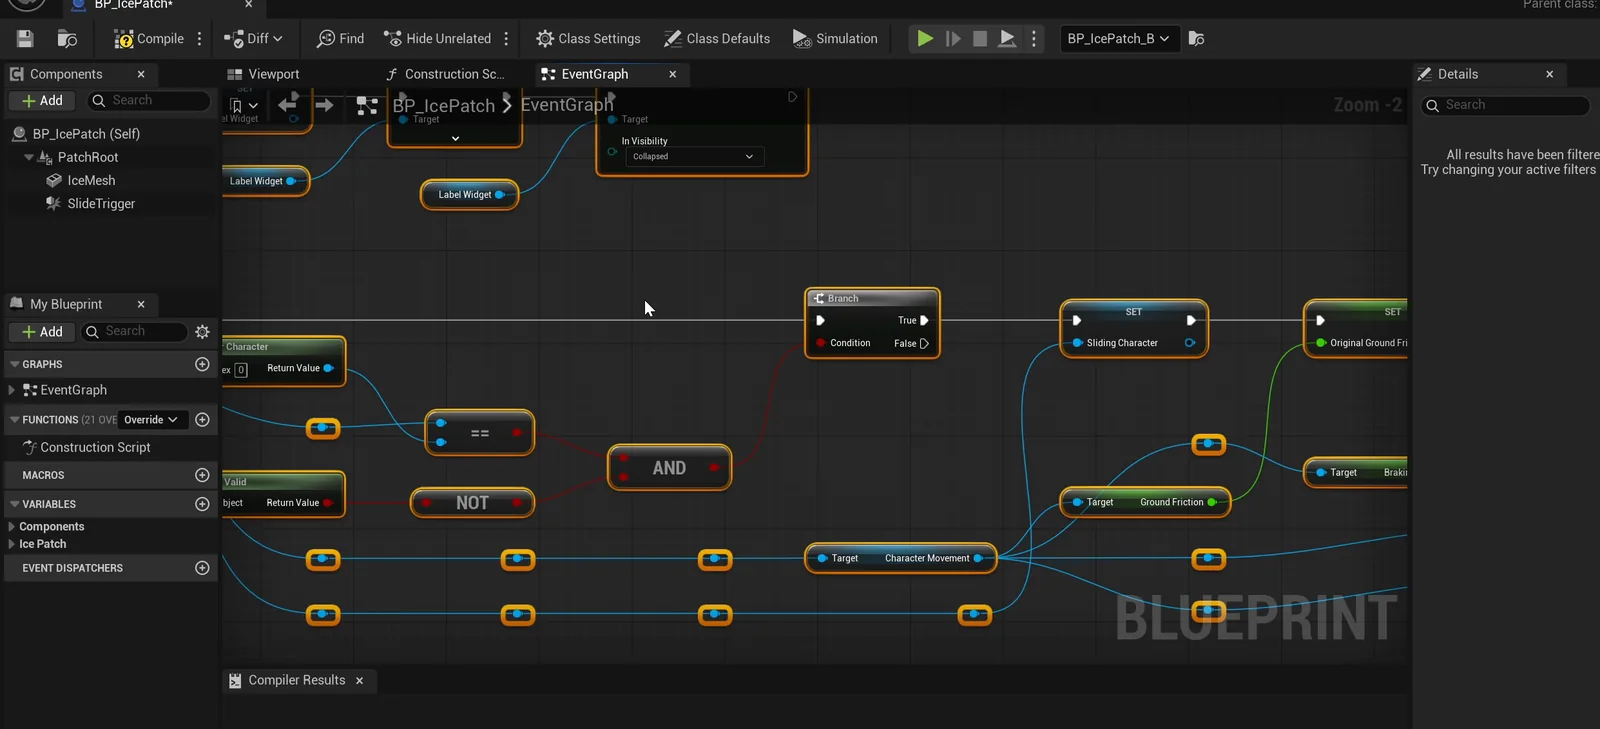Expand the Components variable category
Image resolution: width=1600 pixels, height=729 pixels.
point(12,527)
